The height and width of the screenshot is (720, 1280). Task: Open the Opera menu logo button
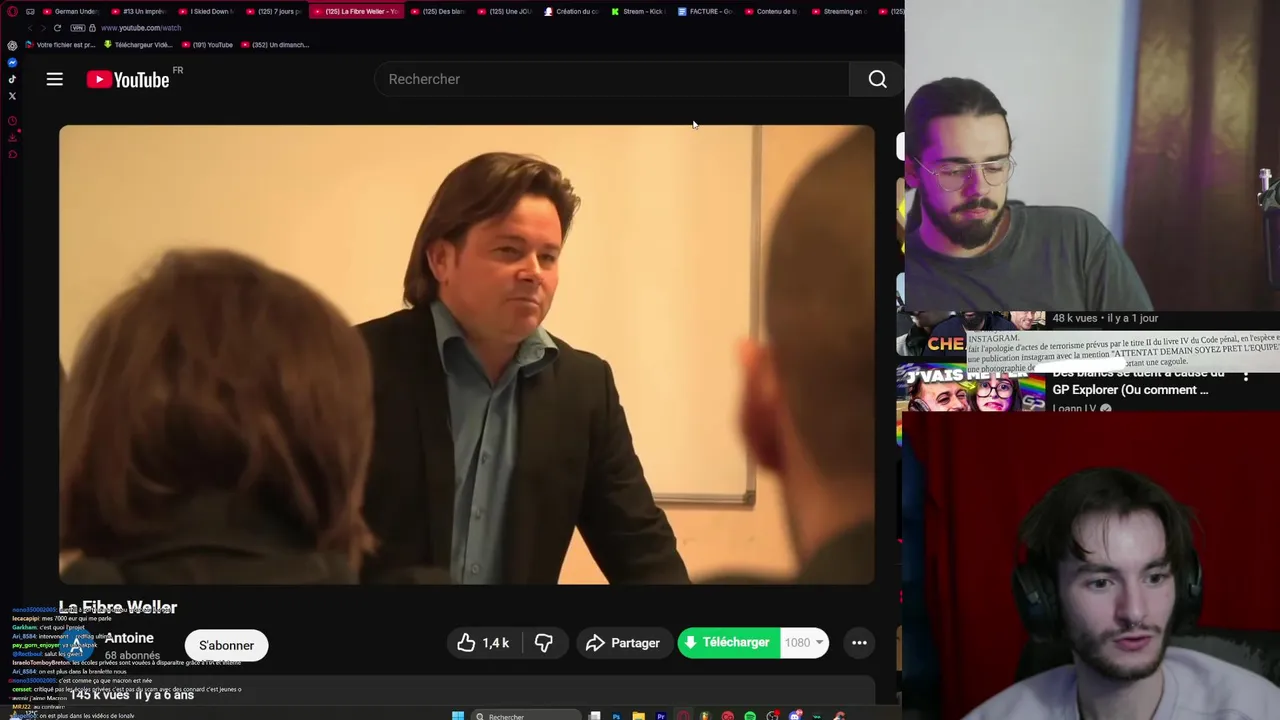(x=12, y=11)
